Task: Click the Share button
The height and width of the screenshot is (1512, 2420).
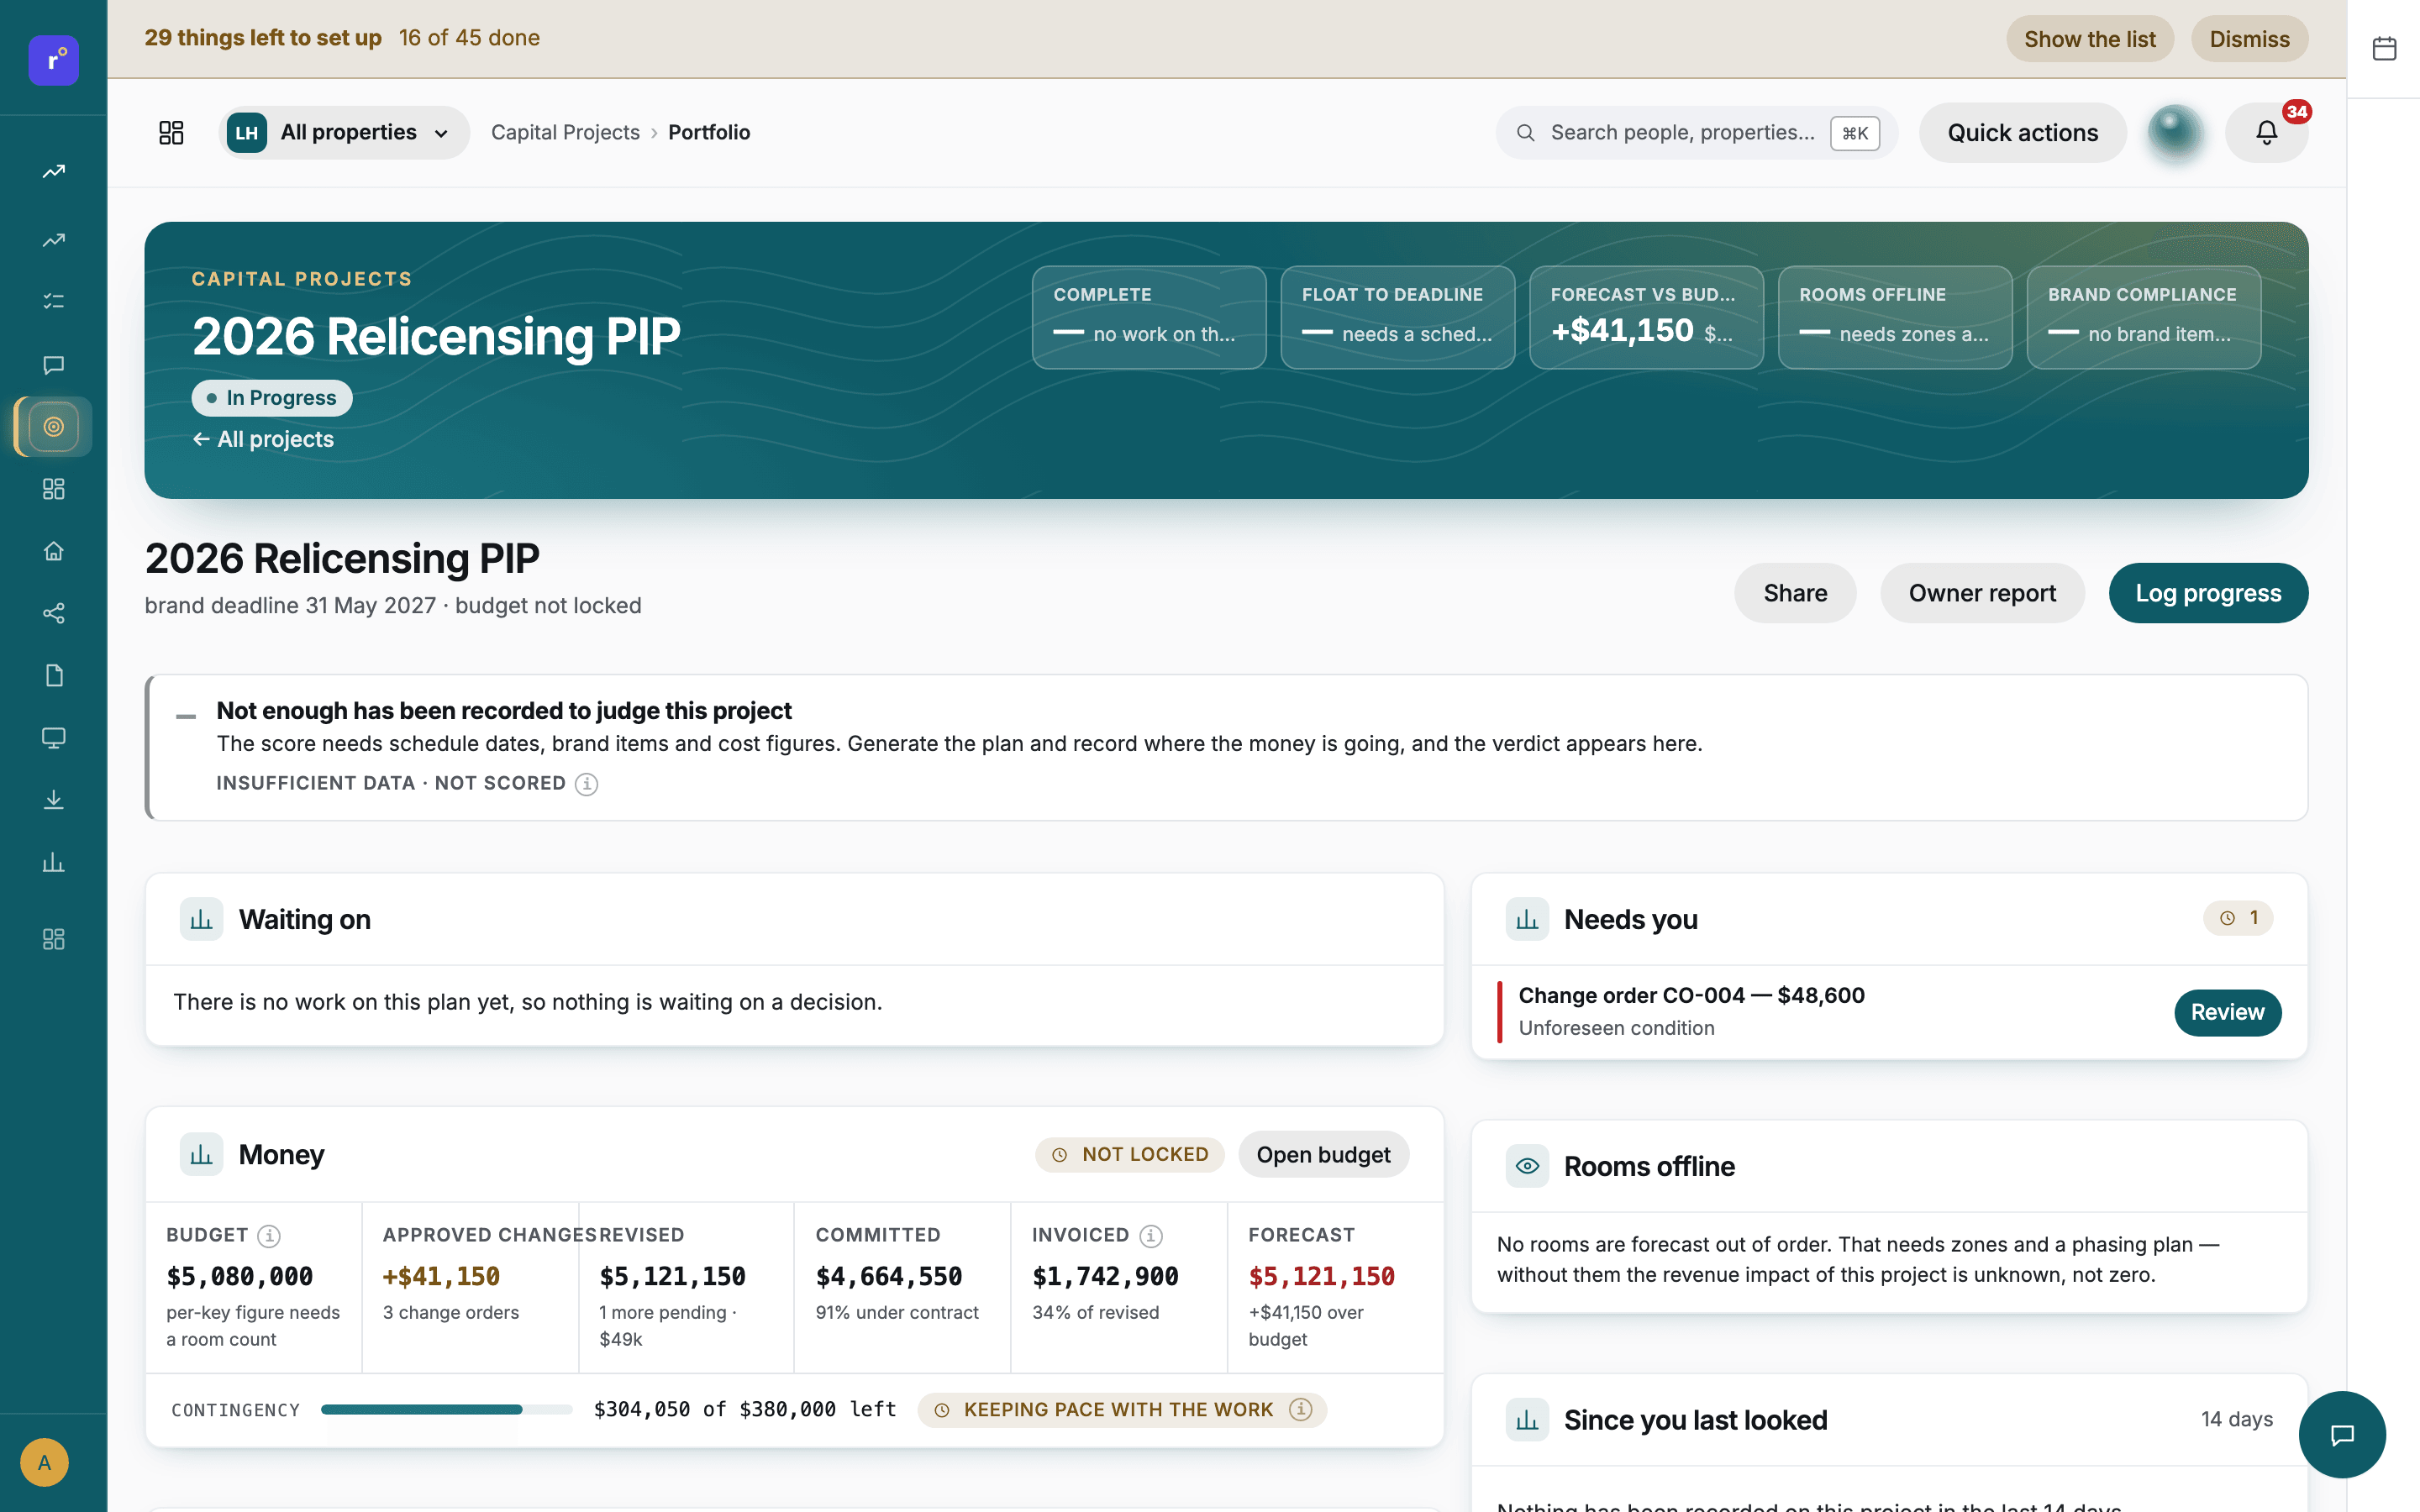Action: (x=1795, y=593)
